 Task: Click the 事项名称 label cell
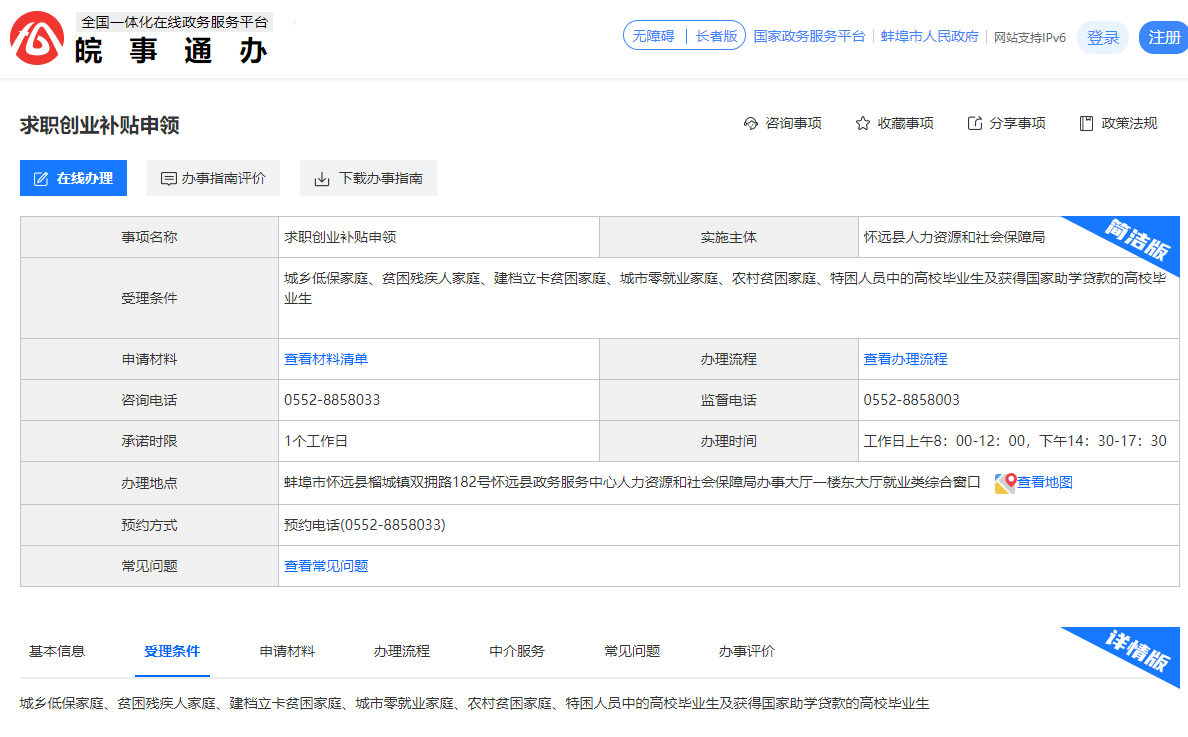point(149,237)
